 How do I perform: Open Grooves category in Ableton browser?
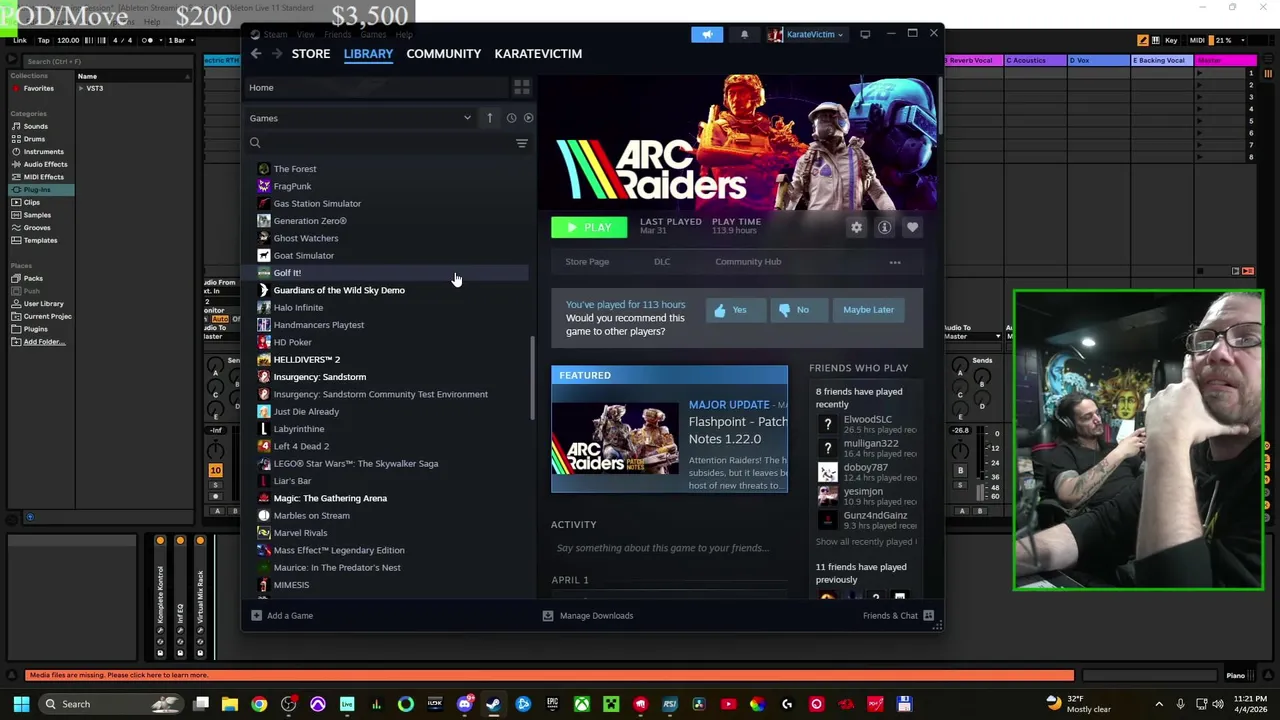point(37,227)
